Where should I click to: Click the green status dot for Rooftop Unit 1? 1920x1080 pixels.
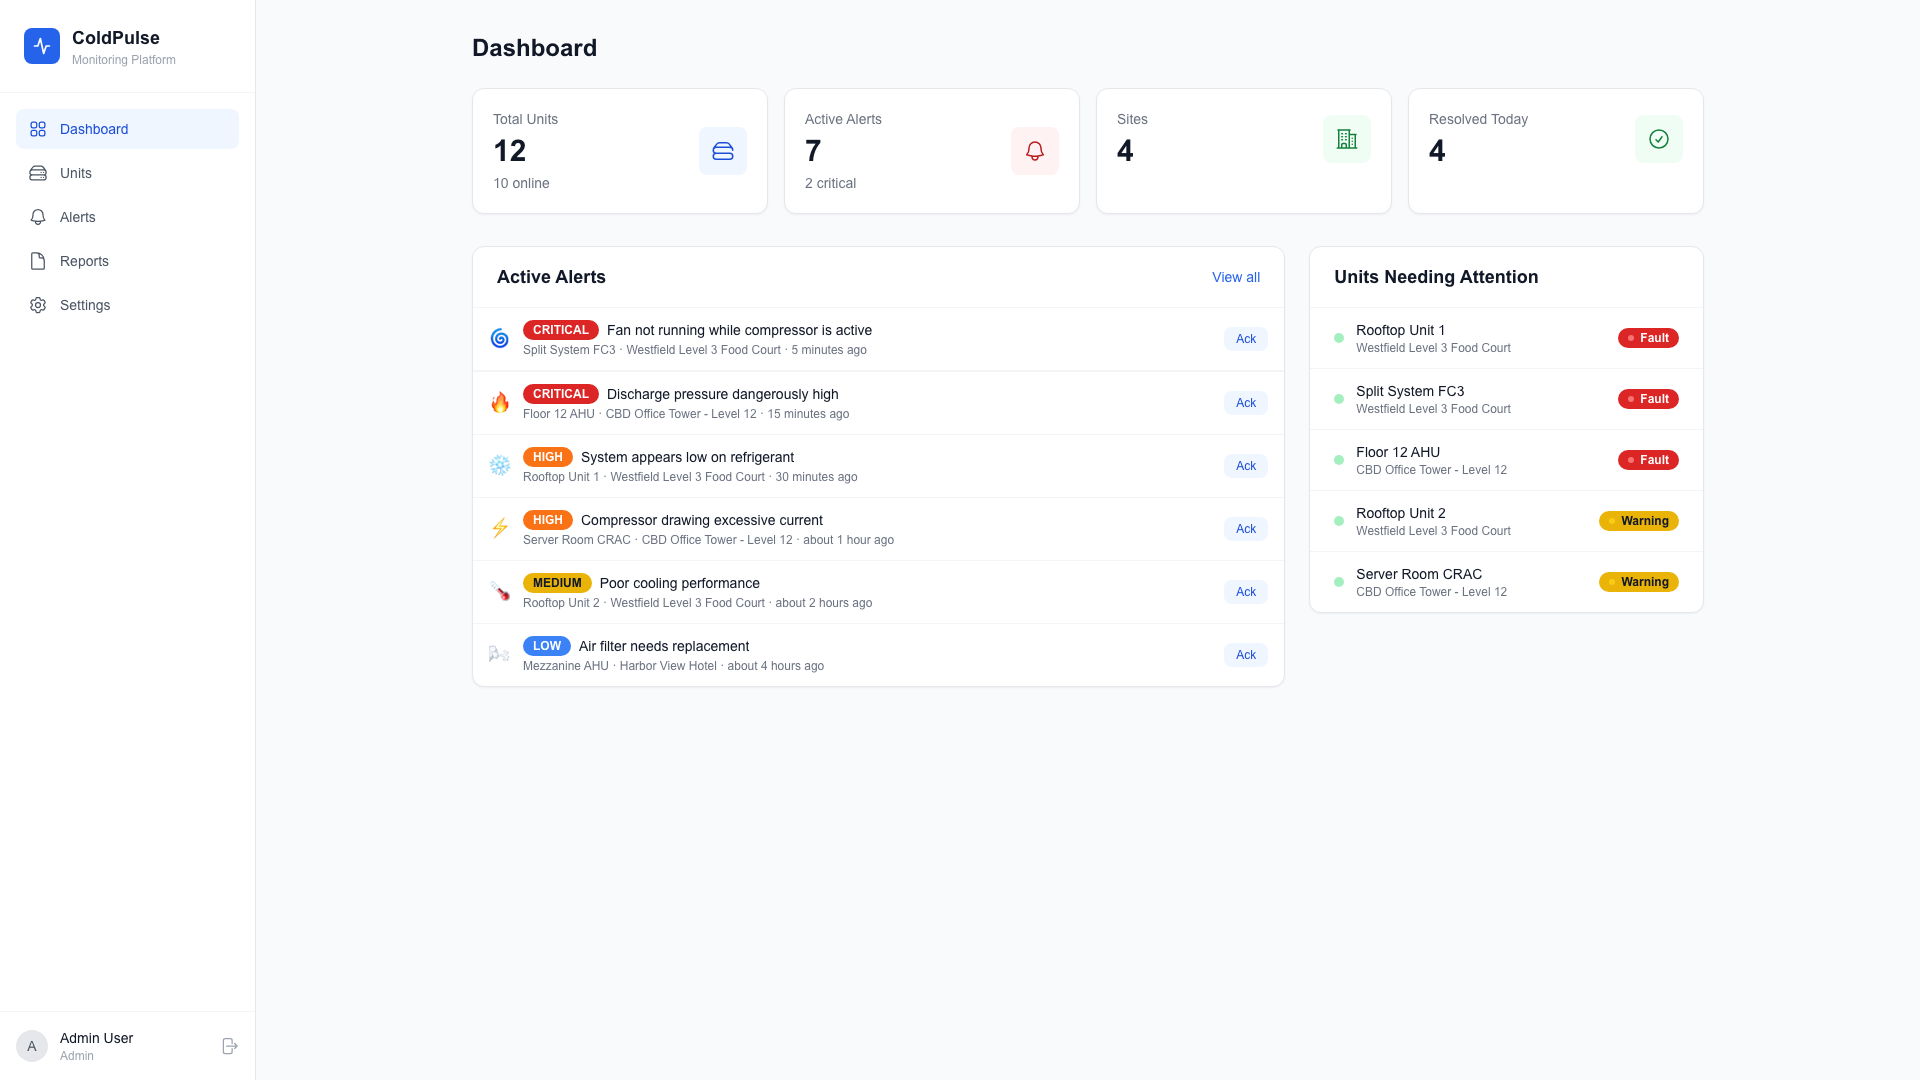[x=1339, y=338]
